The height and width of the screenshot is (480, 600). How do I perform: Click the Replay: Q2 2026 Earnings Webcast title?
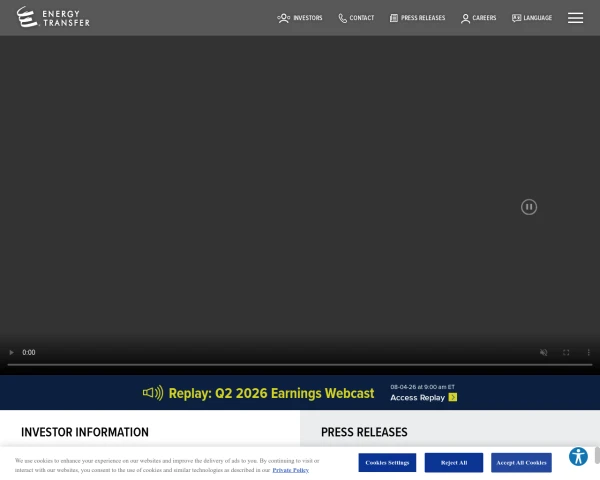pyautogui.click(x=271, y=393)
